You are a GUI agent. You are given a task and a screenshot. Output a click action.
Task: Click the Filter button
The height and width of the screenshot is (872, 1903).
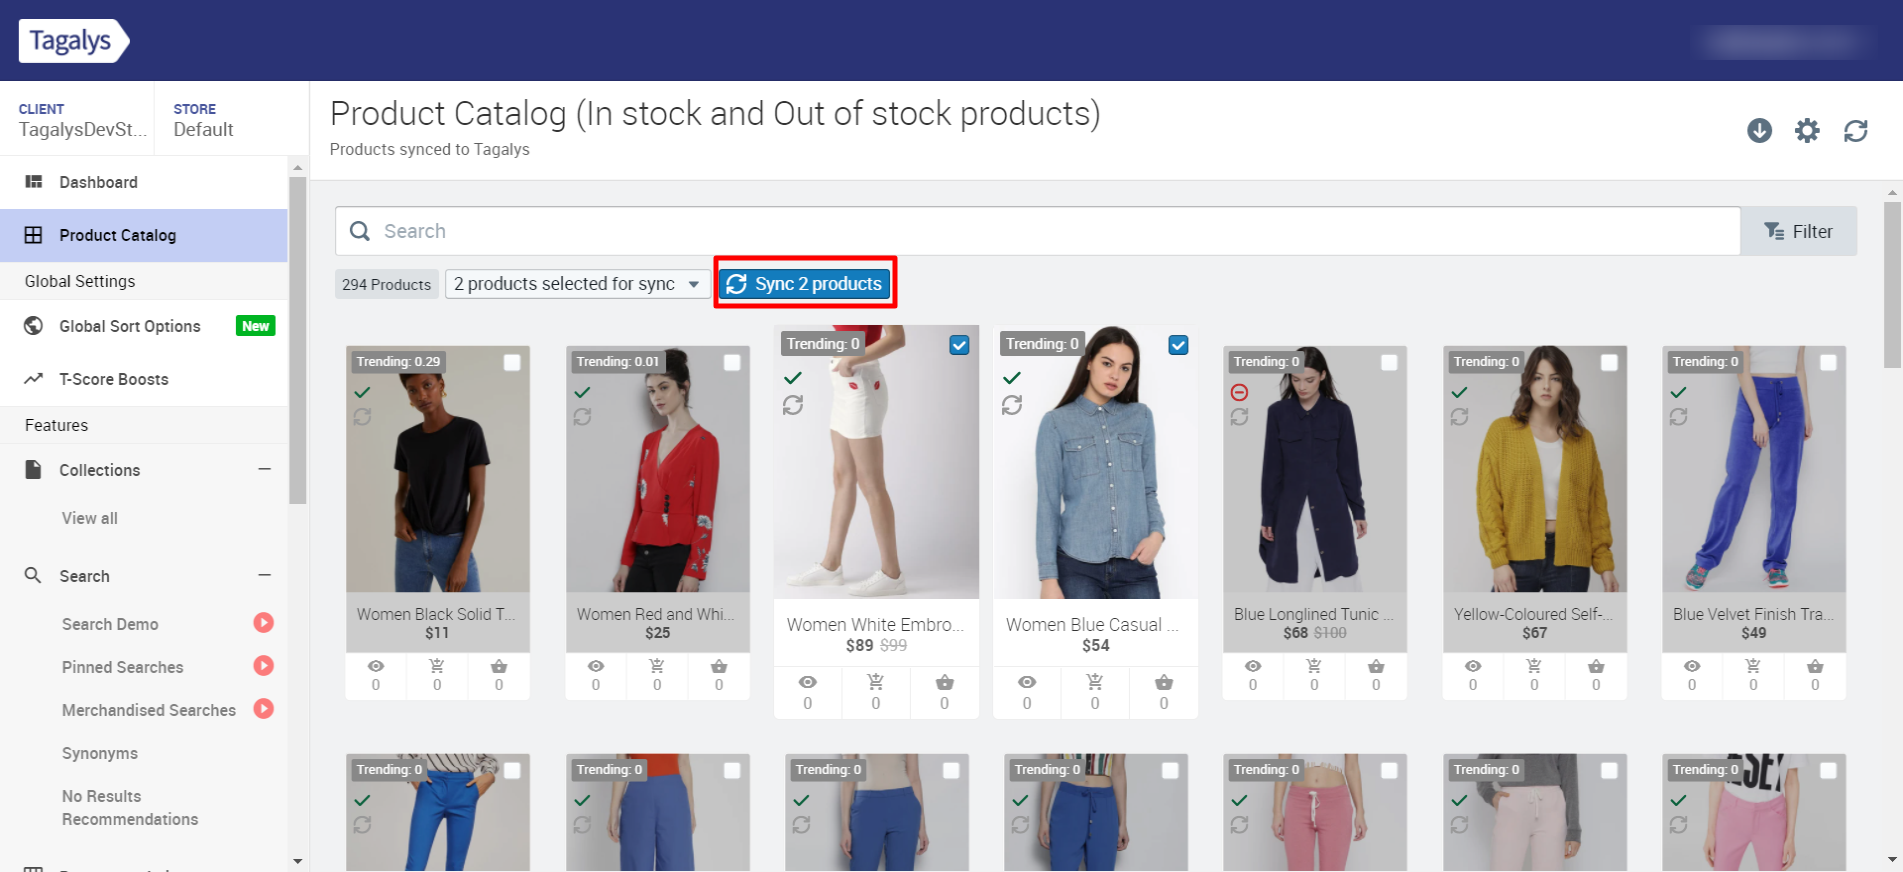(1799, 231)
